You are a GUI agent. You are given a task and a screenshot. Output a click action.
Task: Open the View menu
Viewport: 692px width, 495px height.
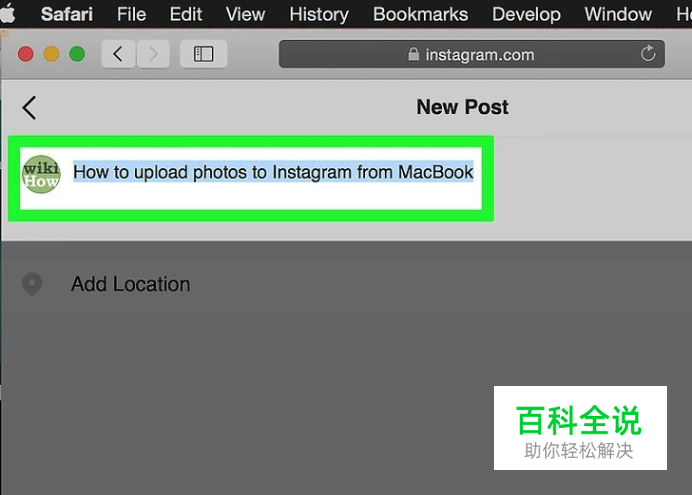click(x=245, y=14)
